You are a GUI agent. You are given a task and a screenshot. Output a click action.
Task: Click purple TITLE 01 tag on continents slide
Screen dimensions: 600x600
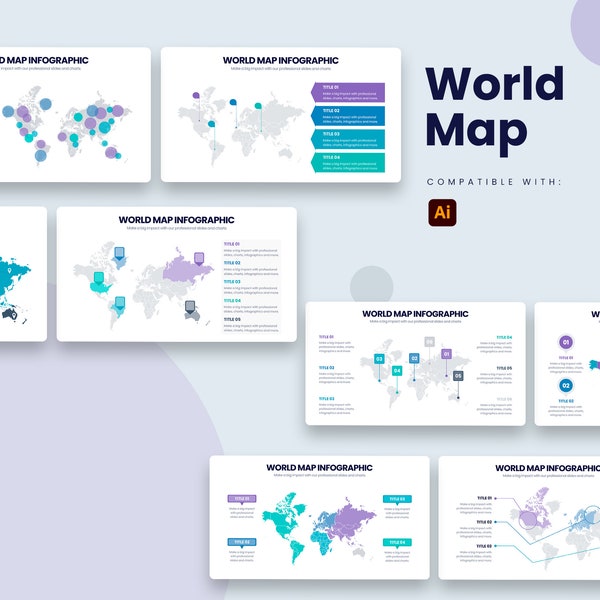tap(242, 499)
